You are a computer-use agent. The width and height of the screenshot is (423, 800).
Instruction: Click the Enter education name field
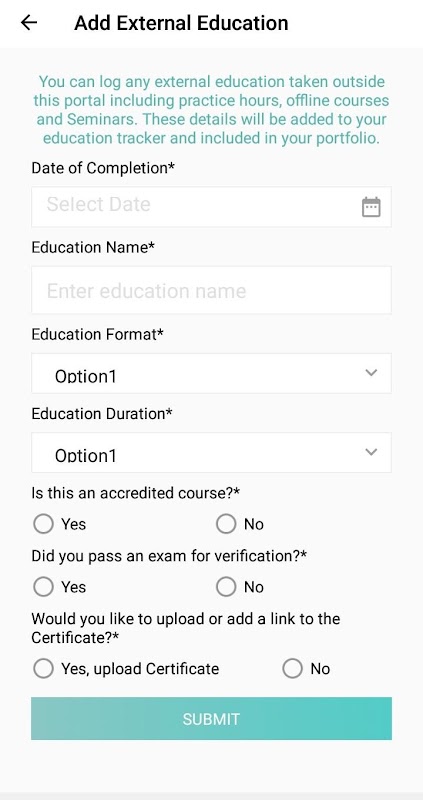click(x=211, y=290)
